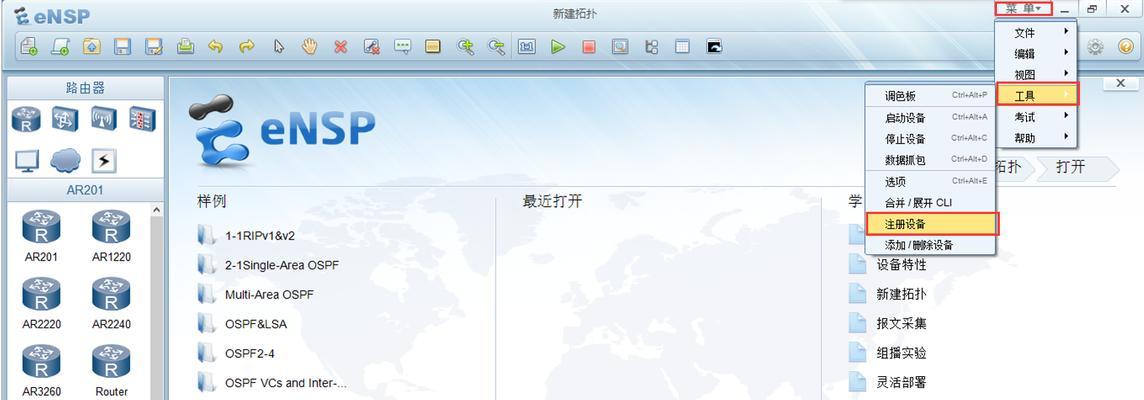Open the 菜单 dropdown button
Viewport: 1144px width, 400px height.
(1024, 9)
